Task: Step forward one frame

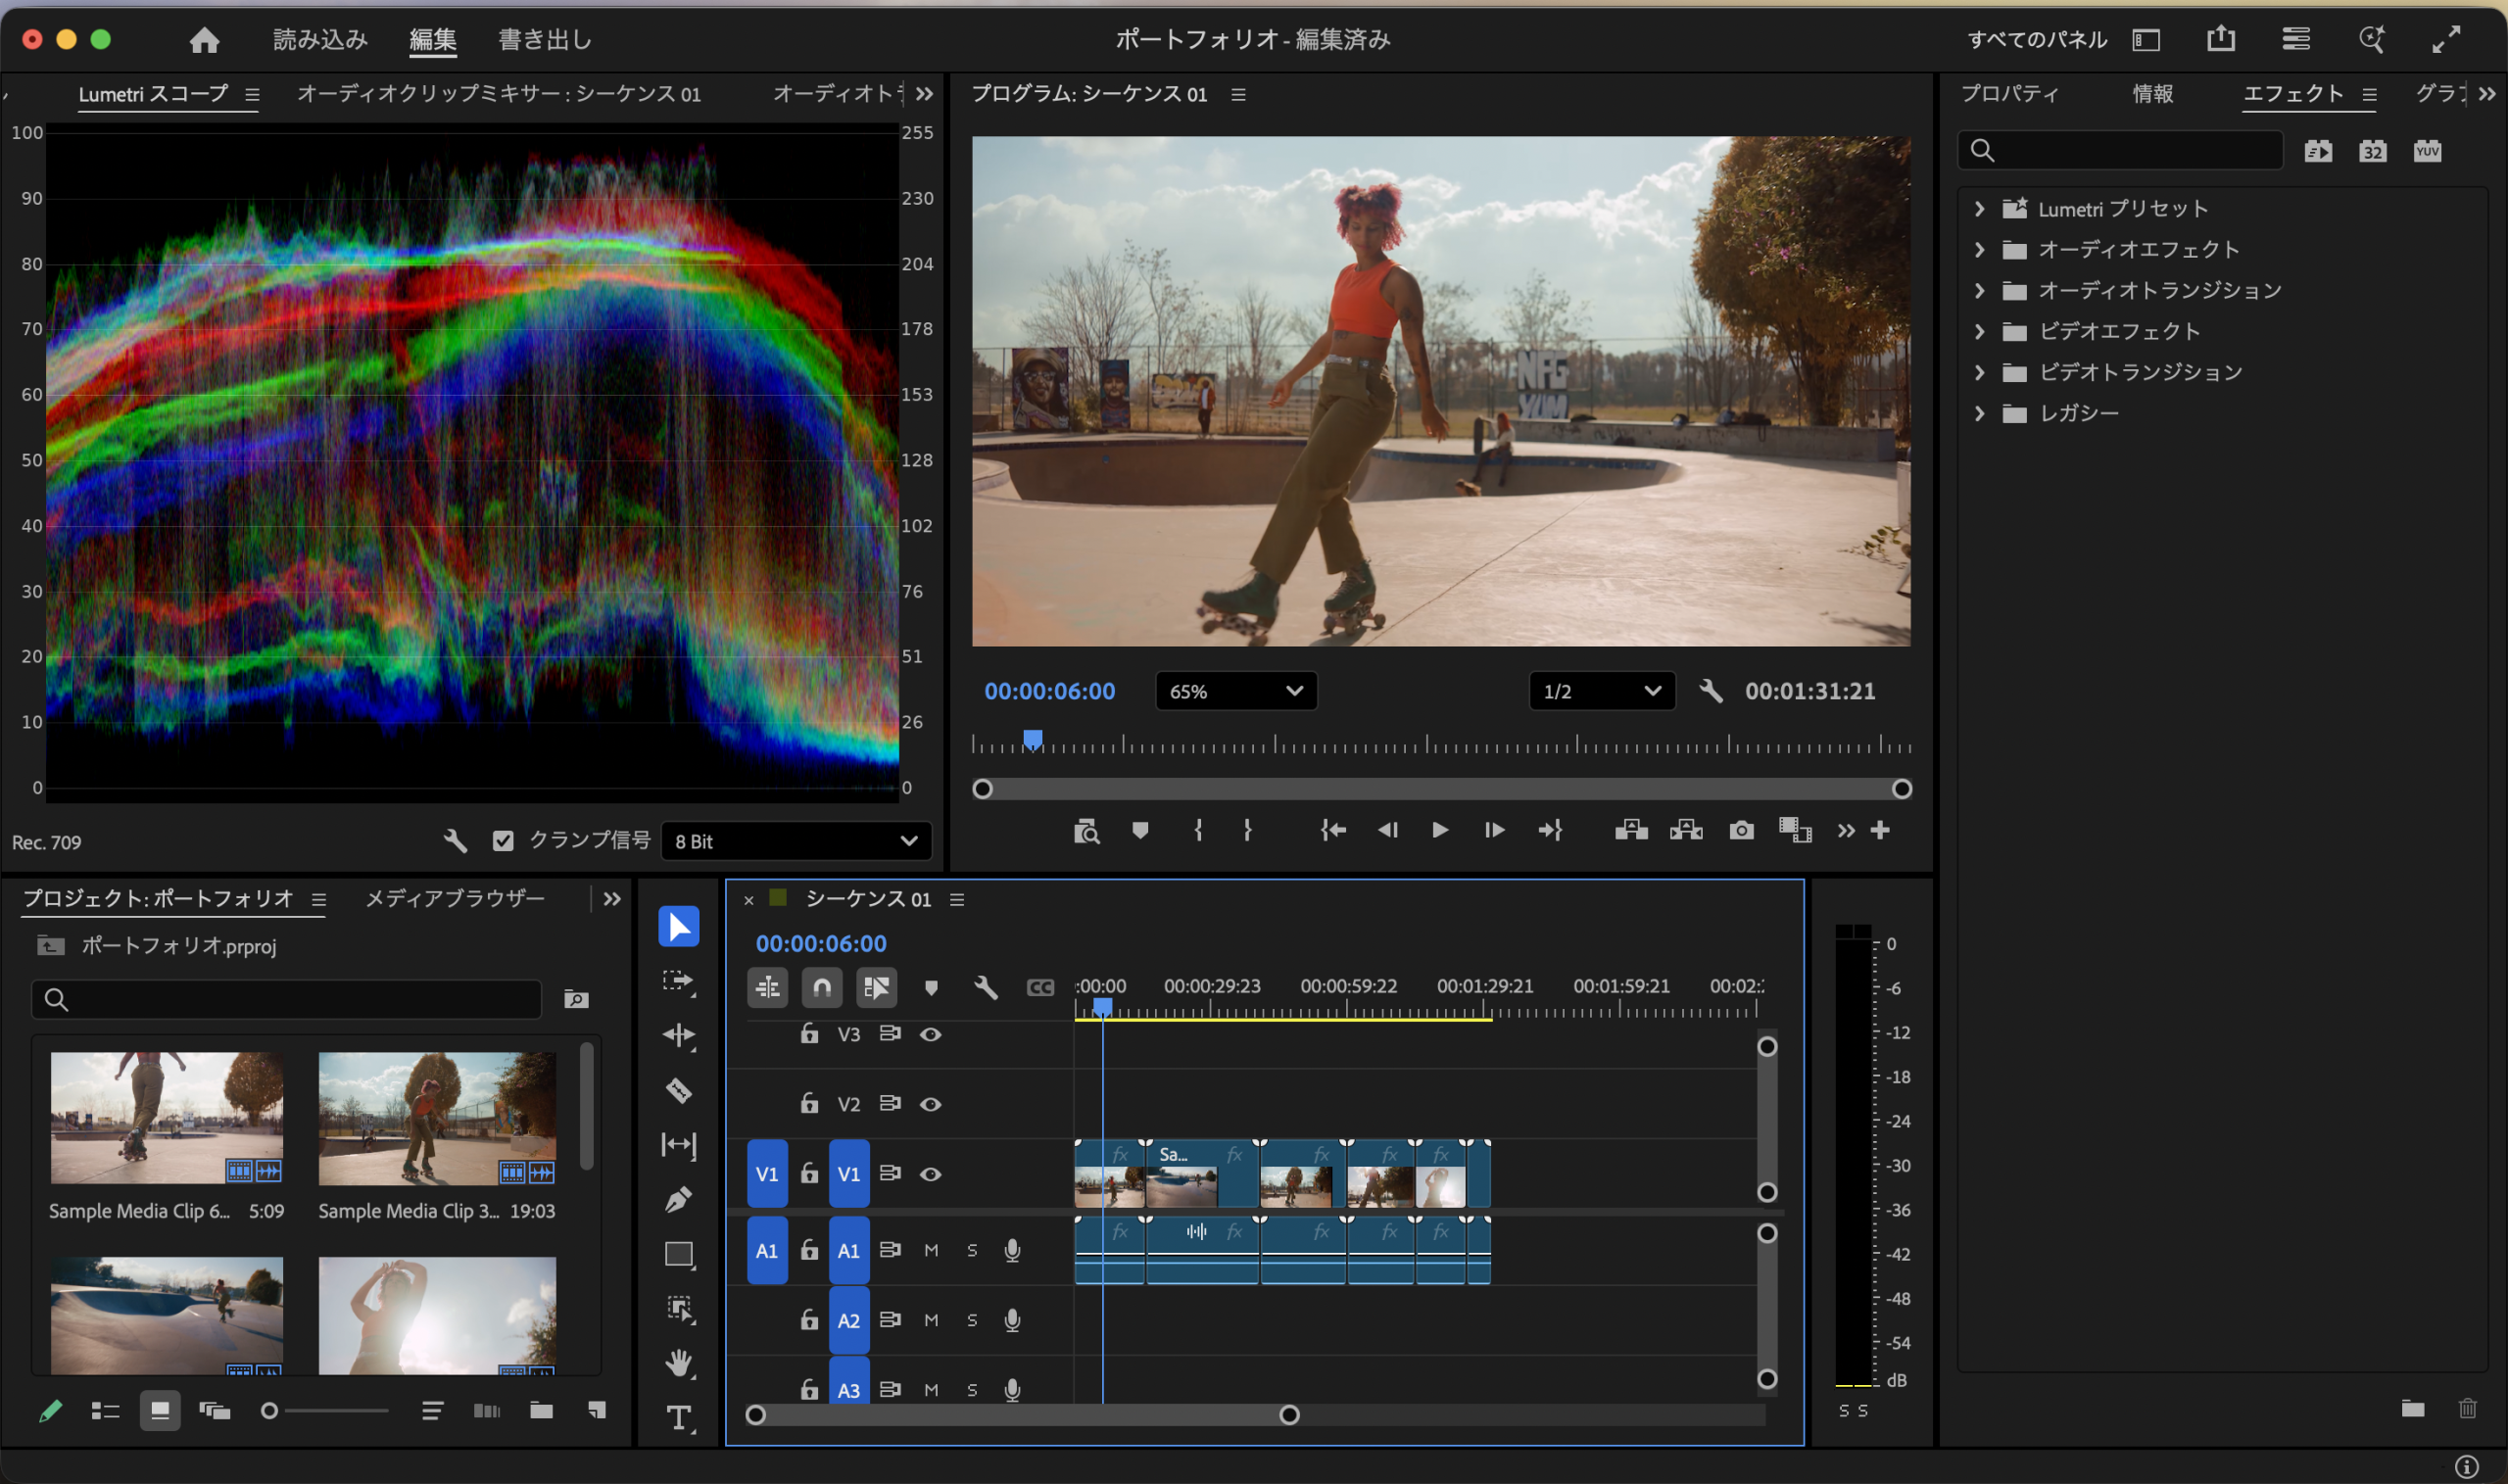Action: click(x=1494, y=830)
